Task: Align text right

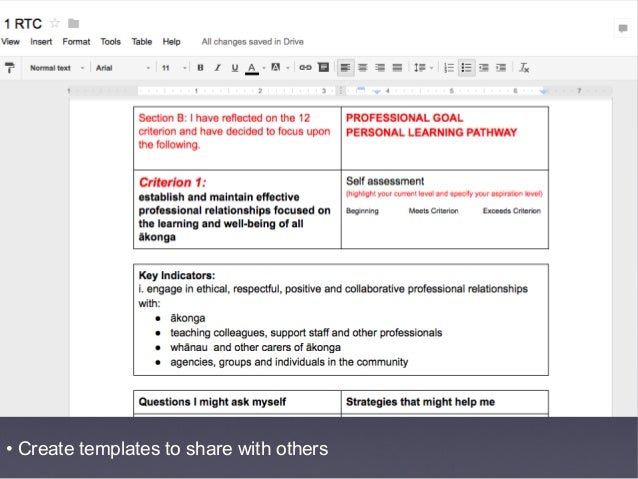Action: (380, 68)
